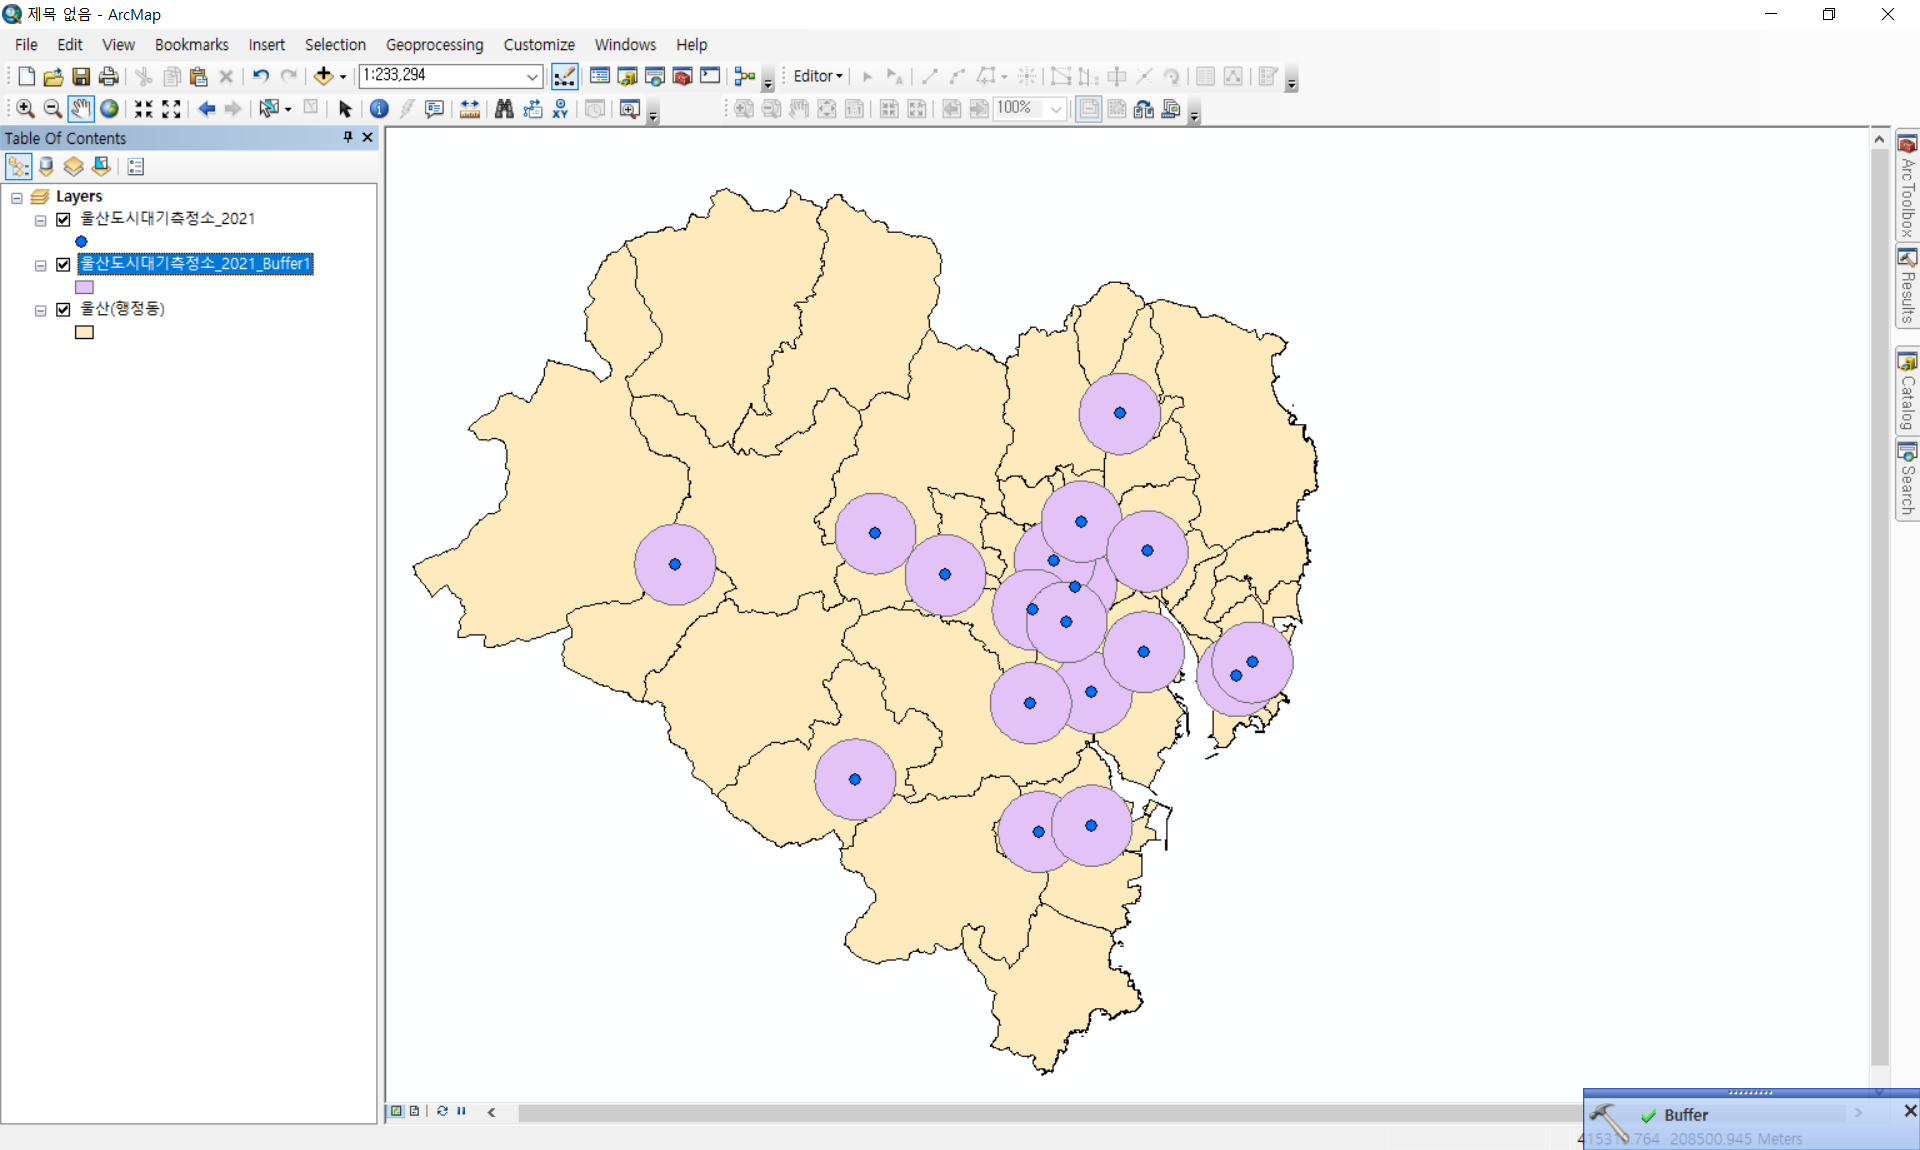Select the Identify tool
Image resolution: width=1920 pixels, height=1150 pixels.
[x=379, y=109]
